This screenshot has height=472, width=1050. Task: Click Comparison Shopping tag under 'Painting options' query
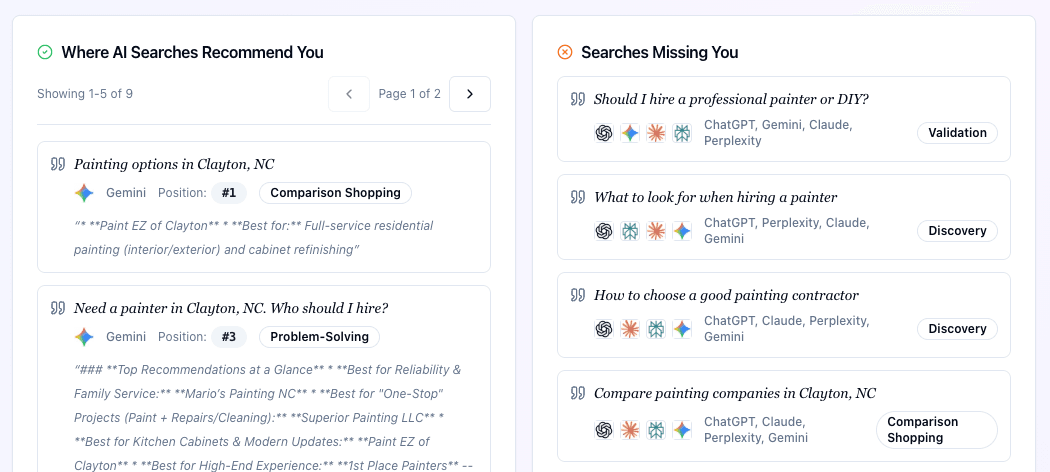(335, 193)
